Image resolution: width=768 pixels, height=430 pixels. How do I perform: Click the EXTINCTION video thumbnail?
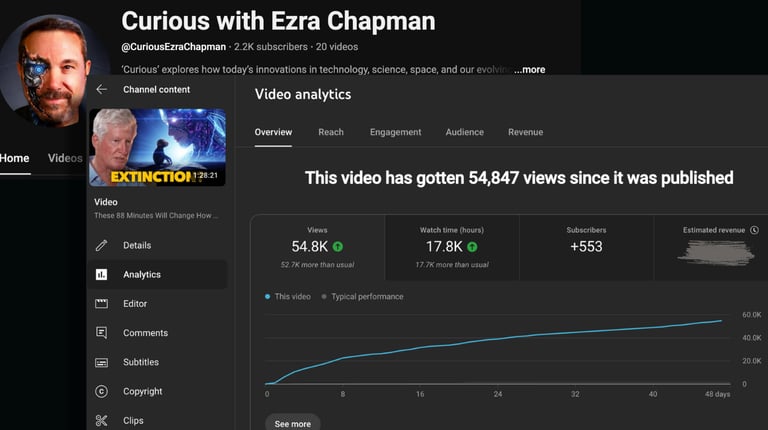point(157,147)
